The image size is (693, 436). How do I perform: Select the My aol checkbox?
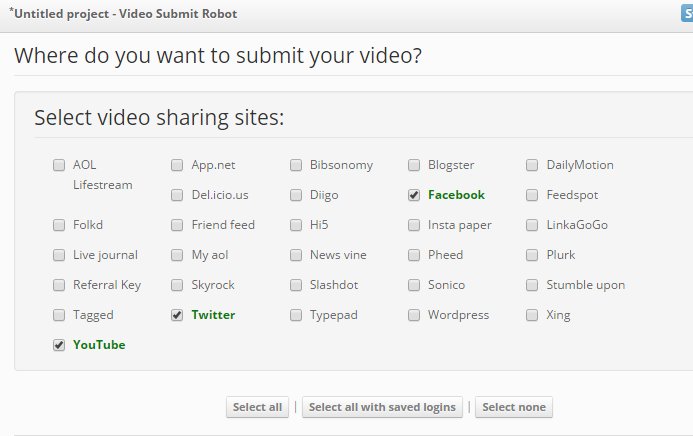point(177,255)
